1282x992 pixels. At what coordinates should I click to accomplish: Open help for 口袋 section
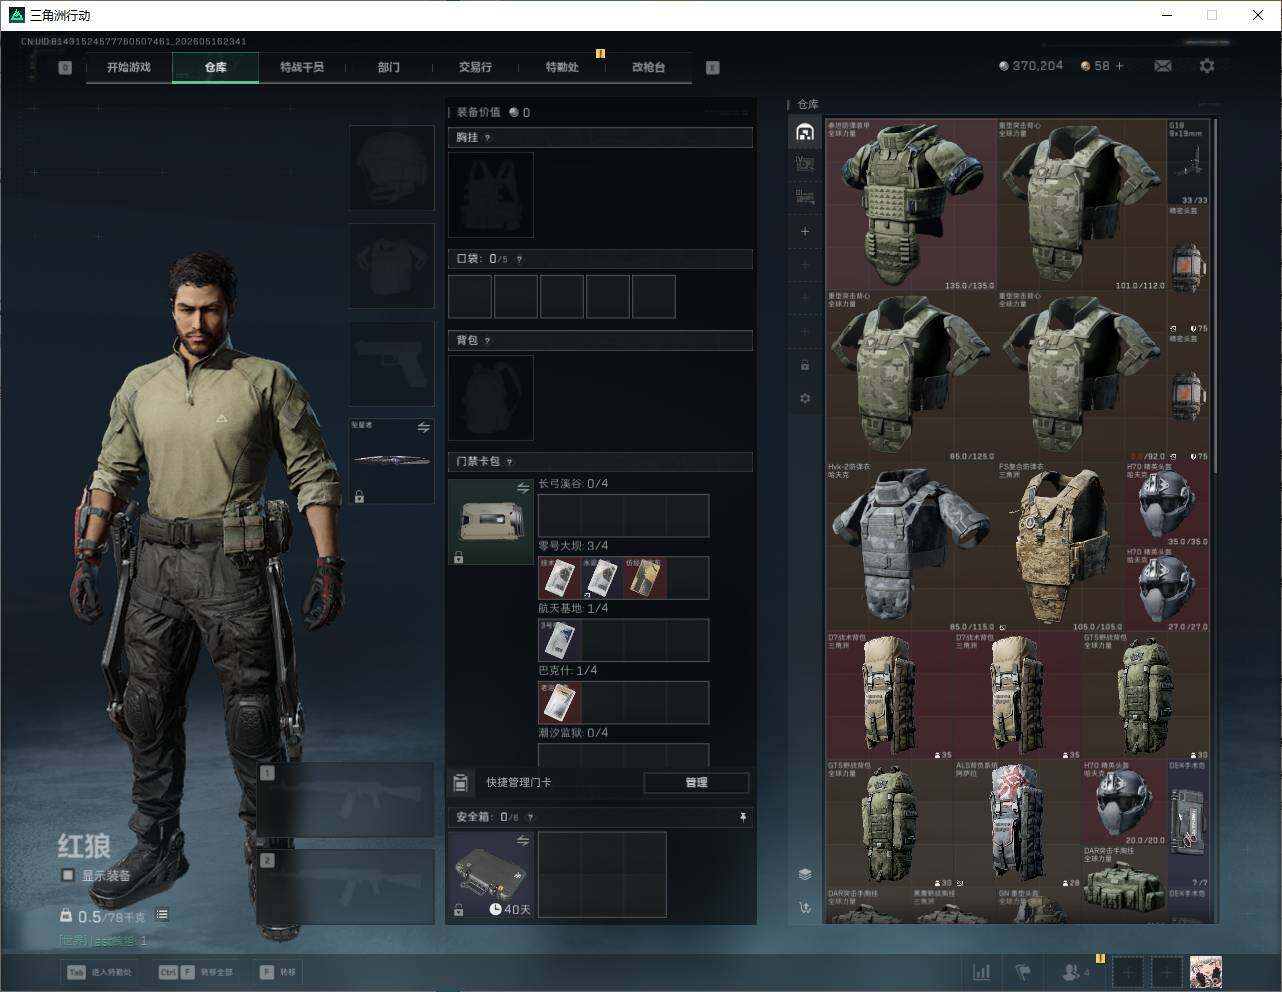[x=519, y=259]
